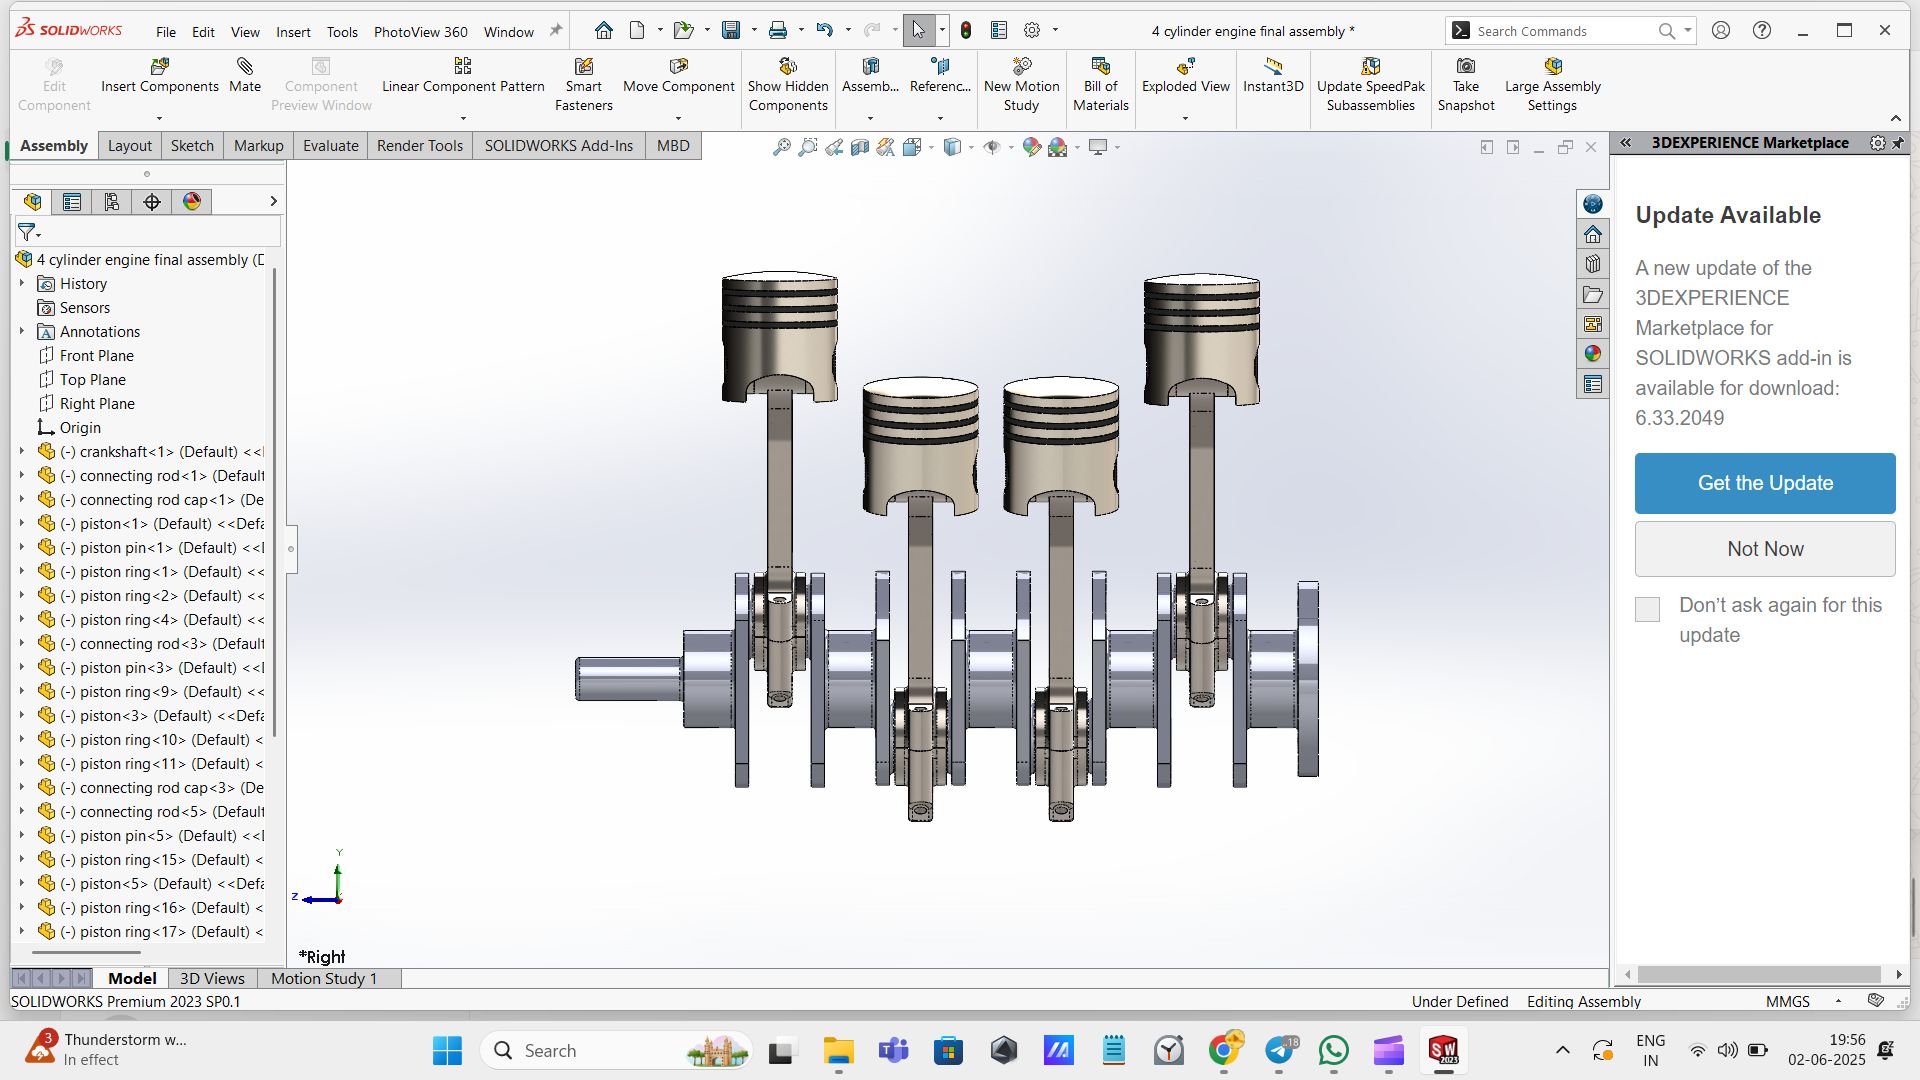1920x1080 pixels.
Task: Open the PropertyManager tab icon
Action: (72, 202)
